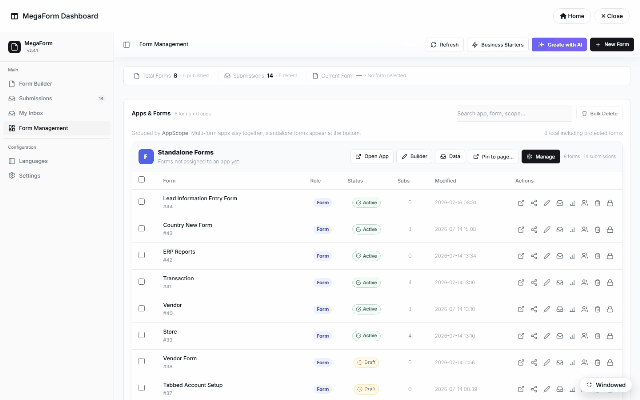Click the Country New Form name
This screenshot has width=640, height=400.
187,225
